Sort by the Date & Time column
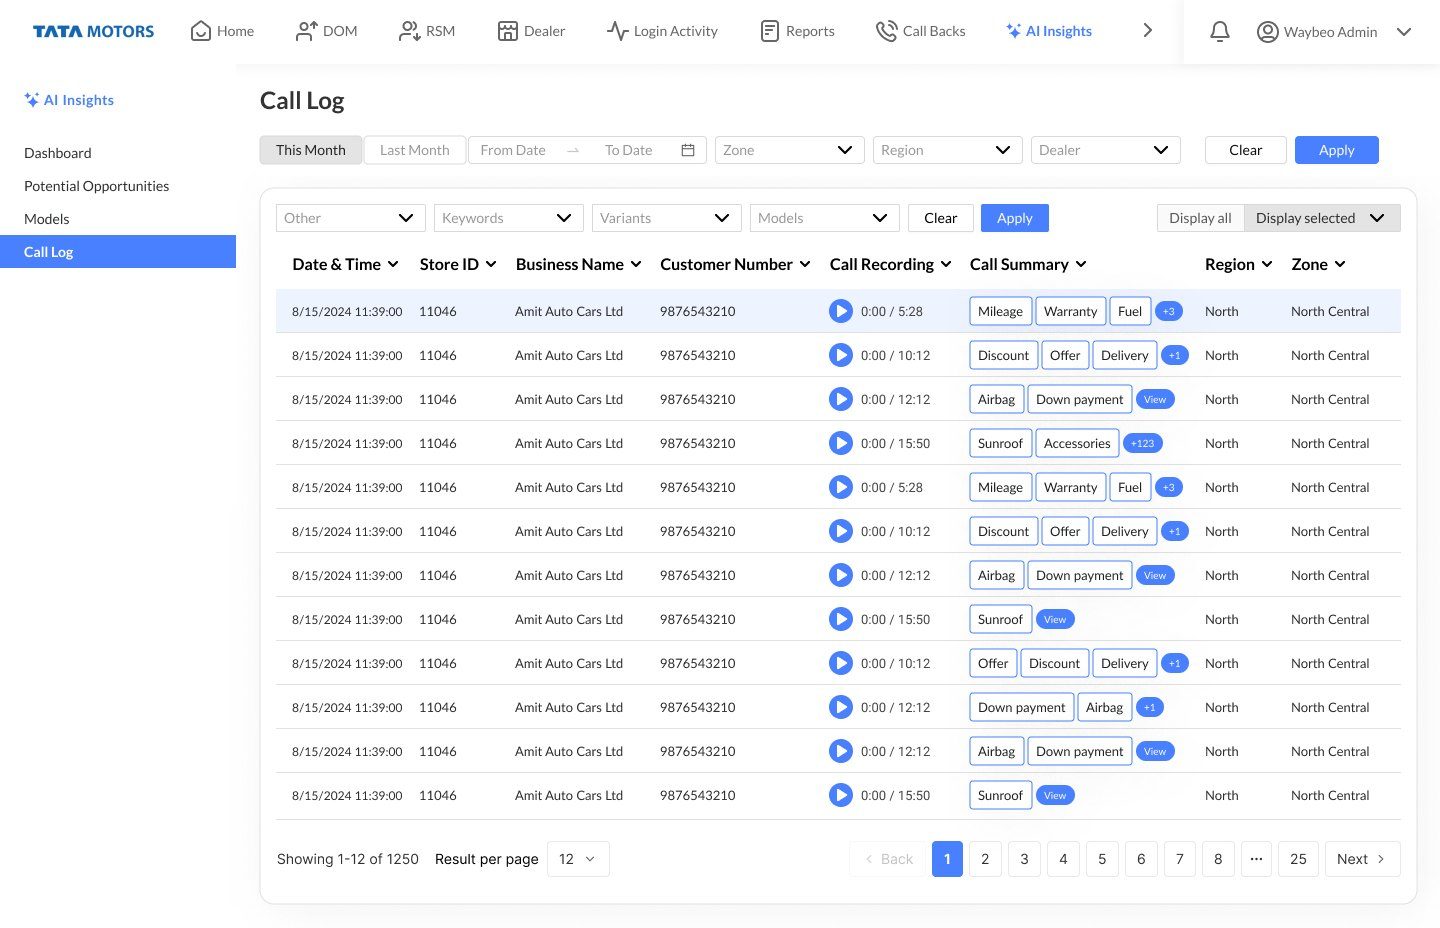 pos(345,264)
